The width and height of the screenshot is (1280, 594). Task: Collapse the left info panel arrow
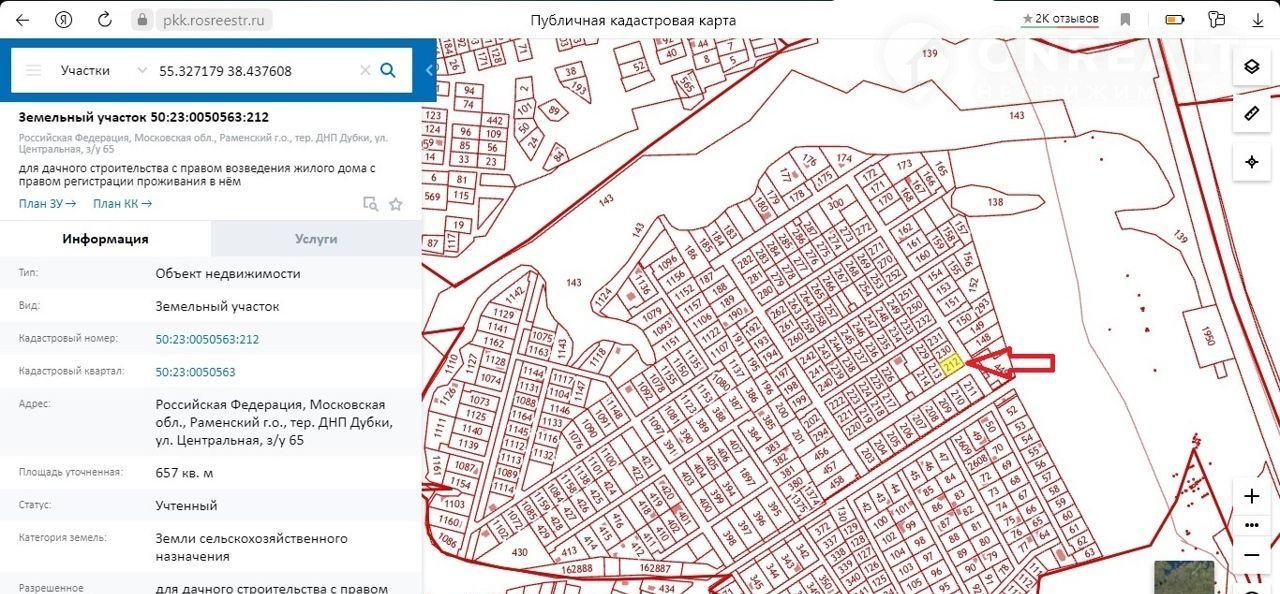[x=429, y=70]
